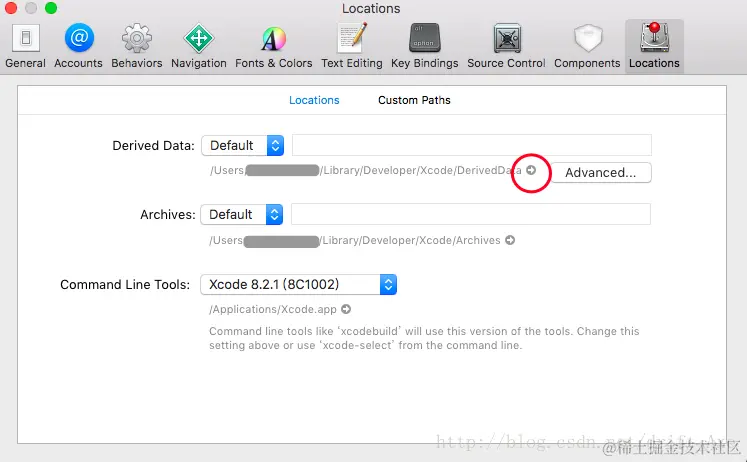Switch to the Custom Paths tab
This screenshot has width=747, height=462.
click(414, 100)
